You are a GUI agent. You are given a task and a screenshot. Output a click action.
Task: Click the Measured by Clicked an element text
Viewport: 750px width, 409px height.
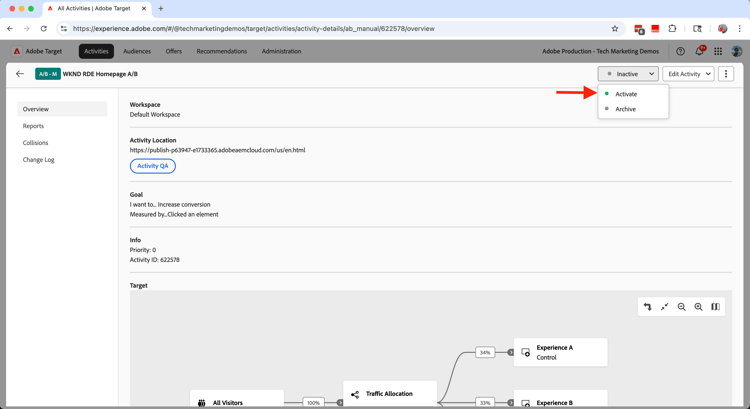point(174,214)
